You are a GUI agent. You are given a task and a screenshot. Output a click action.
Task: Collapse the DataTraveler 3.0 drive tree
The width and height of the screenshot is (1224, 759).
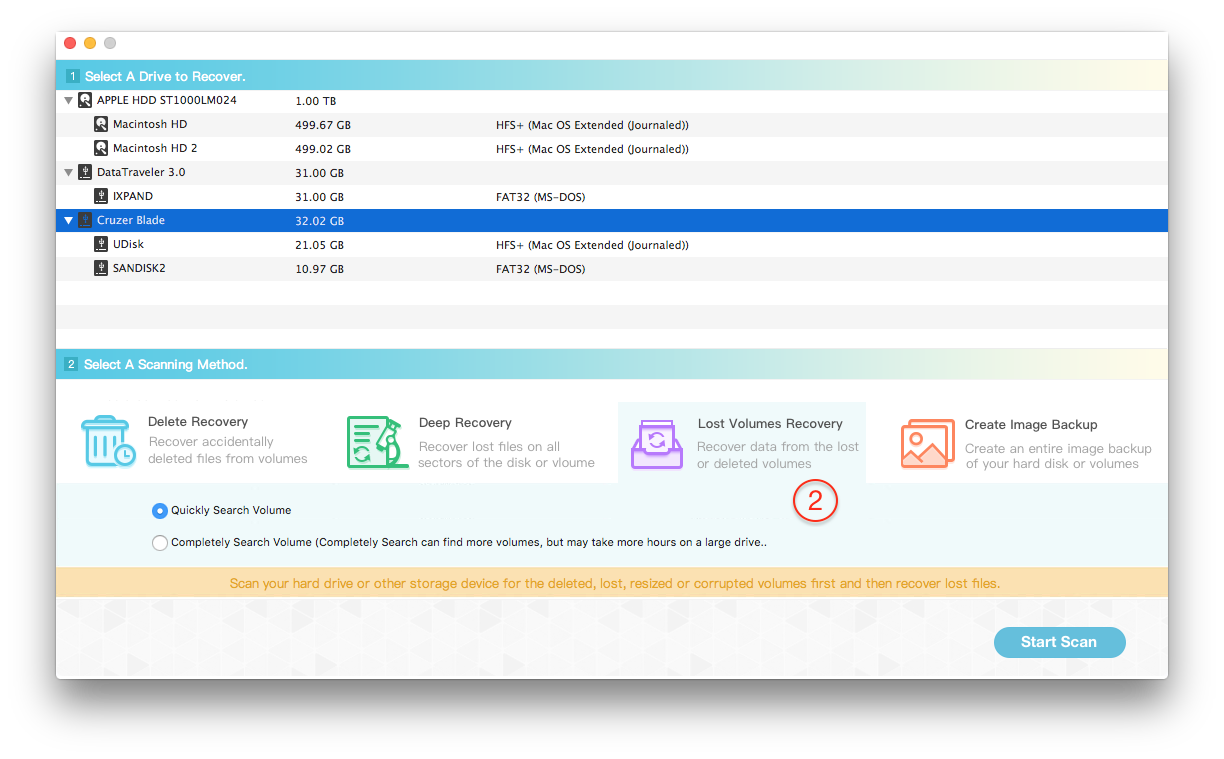click(68, 173)
